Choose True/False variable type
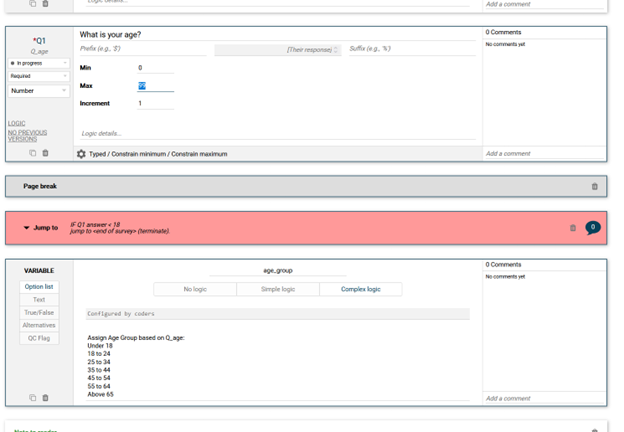Screen dimensions: 624x432 click(39, 313)
